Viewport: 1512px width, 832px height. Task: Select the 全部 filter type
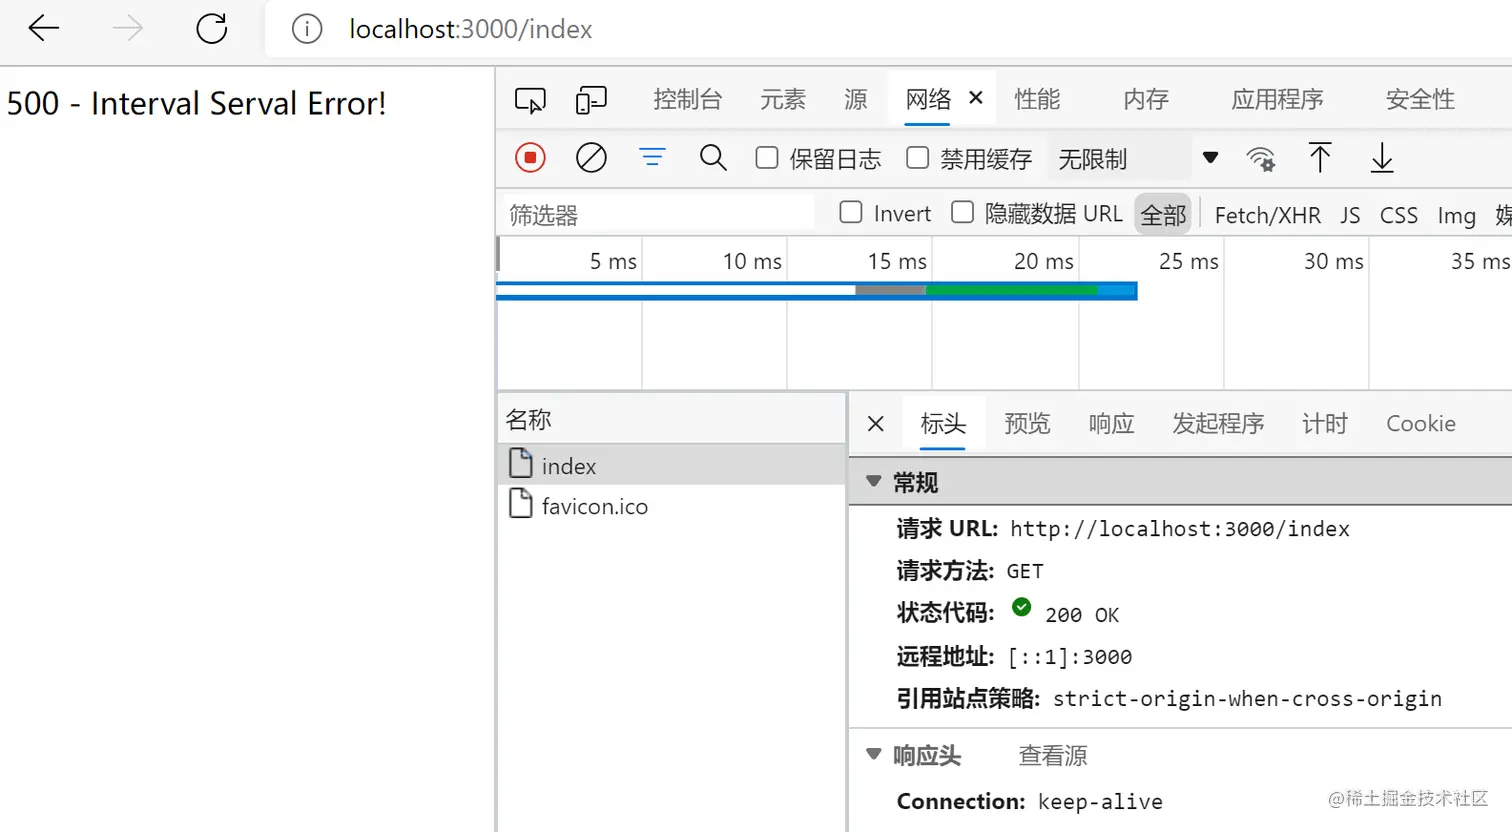click(x=1163, y=215)
